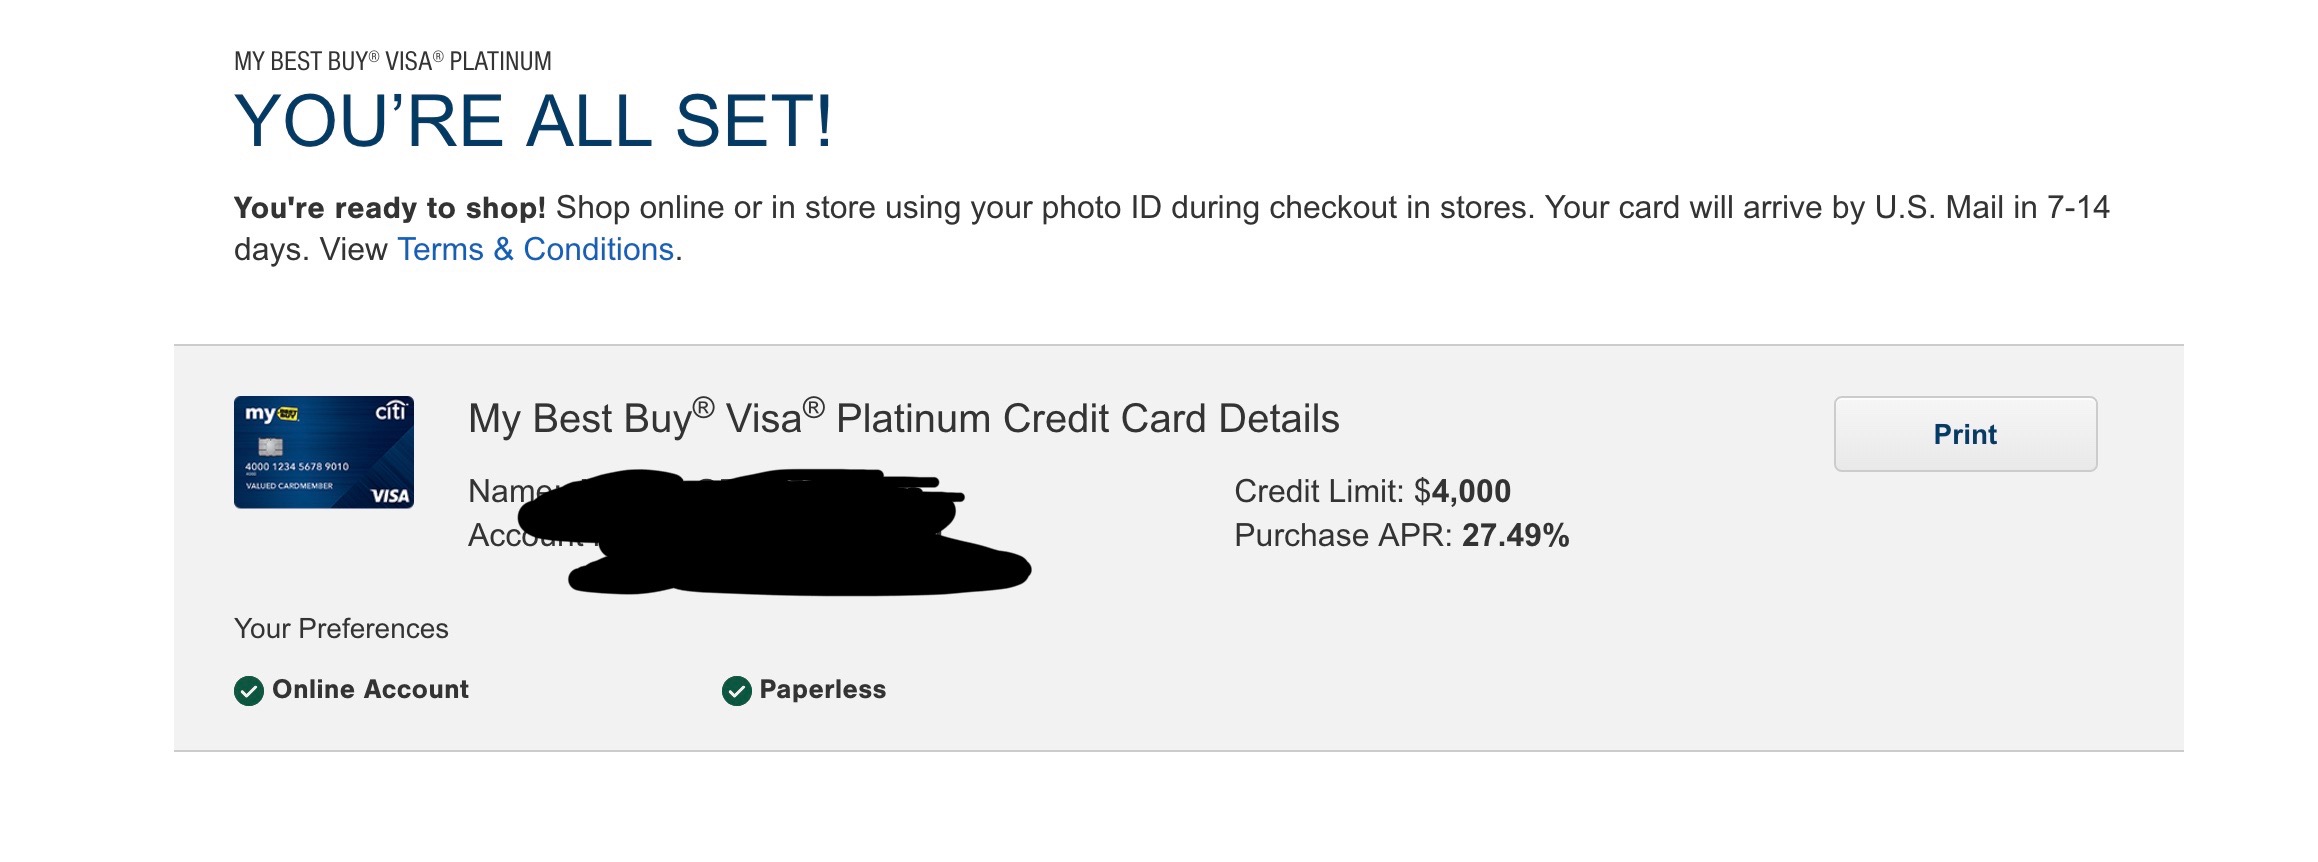Viewport: 2318px width, 862px height.
Task: Click the bold You're ready to shop! text
Action: pos(389,208)
